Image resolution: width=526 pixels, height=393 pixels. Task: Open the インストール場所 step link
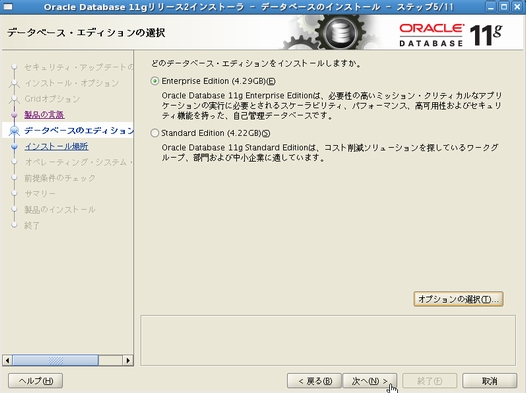pos(56,146)
